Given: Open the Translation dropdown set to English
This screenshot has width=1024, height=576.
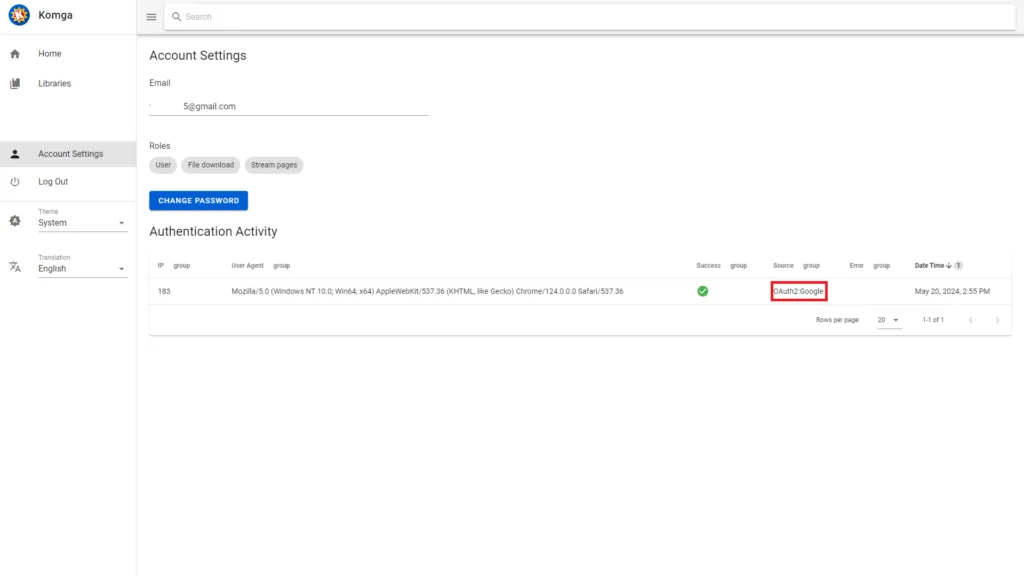Looking at the screenshot, I should (82, 268).
